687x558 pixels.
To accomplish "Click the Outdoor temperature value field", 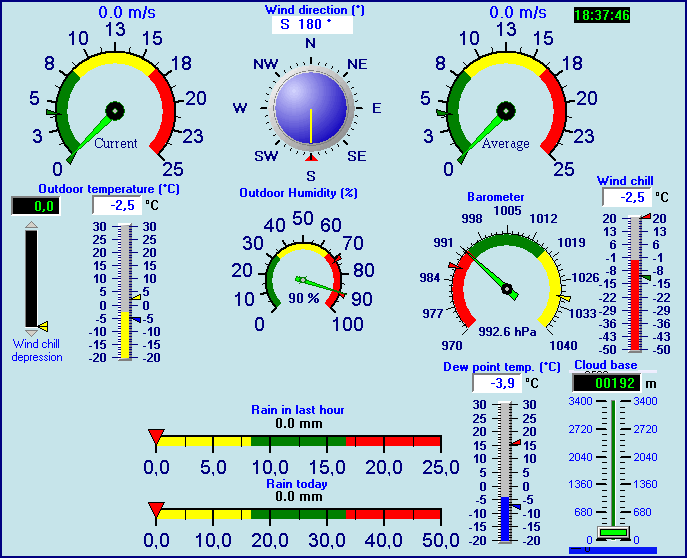I will click(116, 205).
